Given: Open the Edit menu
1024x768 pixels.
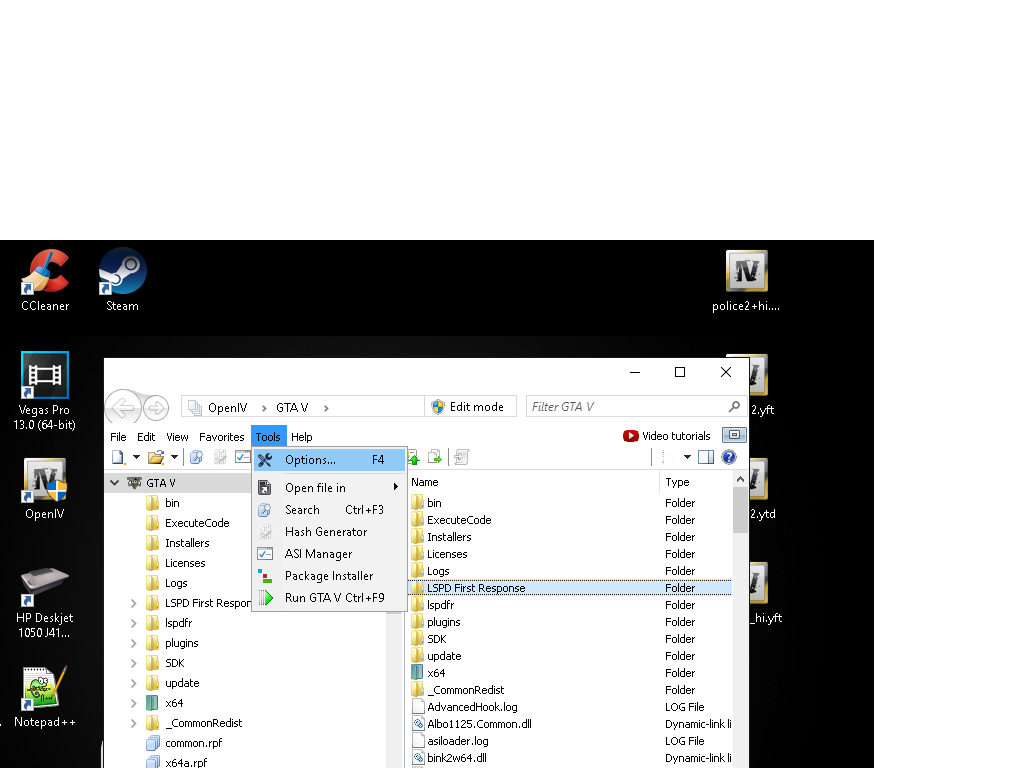Looking at the screenshot, I should click(x=146, y=437).
